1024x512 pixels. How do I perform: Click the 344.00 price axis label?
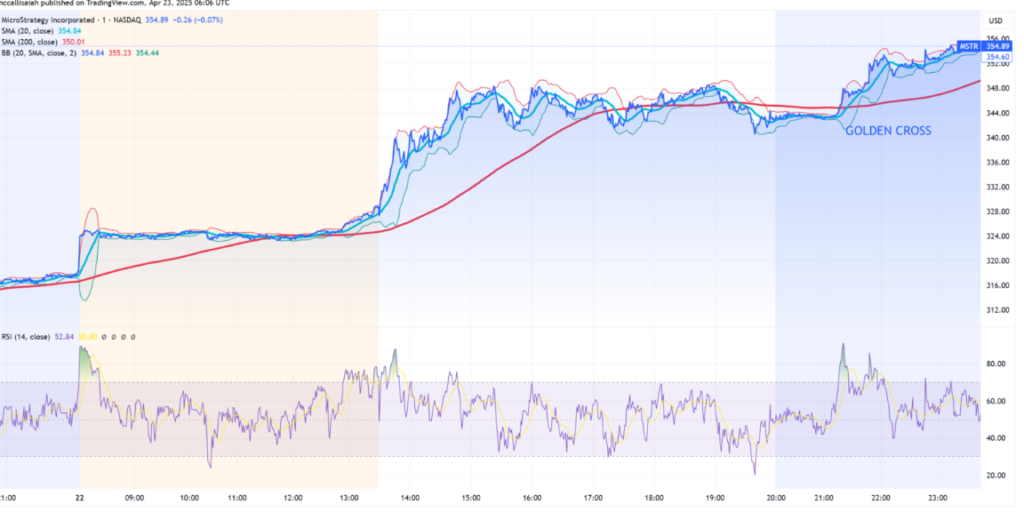tap(997, 113)
